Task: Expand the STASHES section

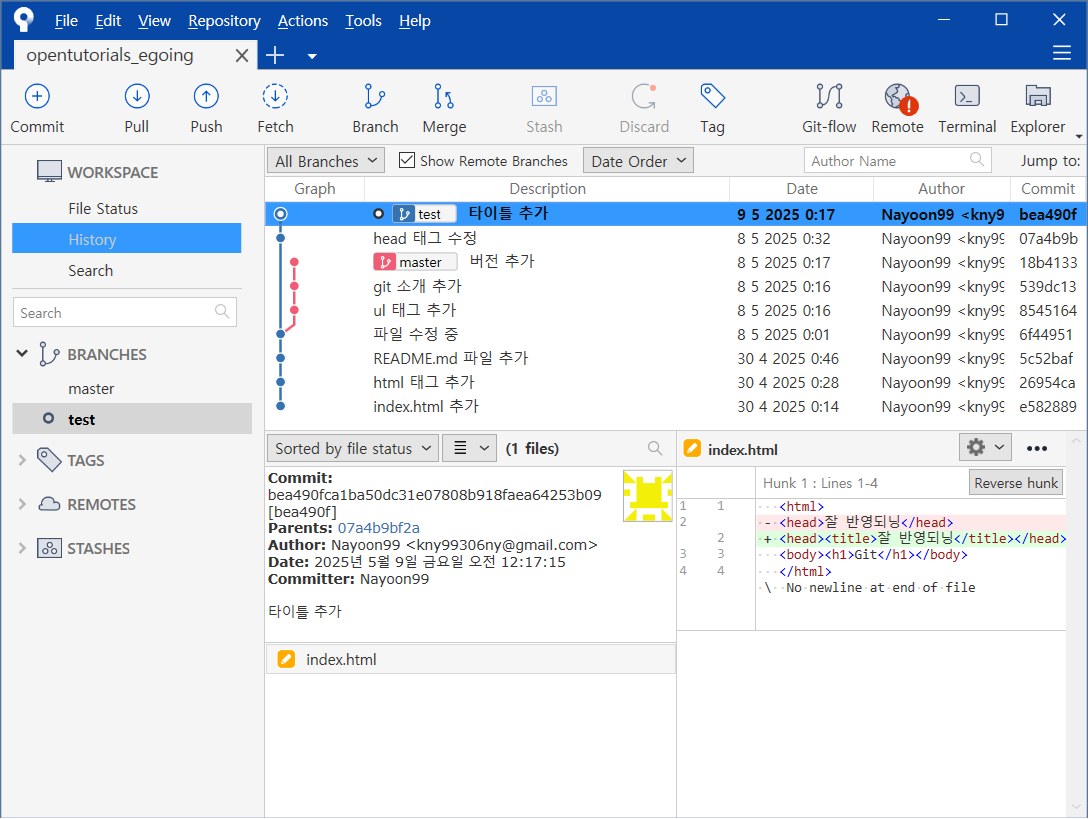Action: click(x=22, y=548)
